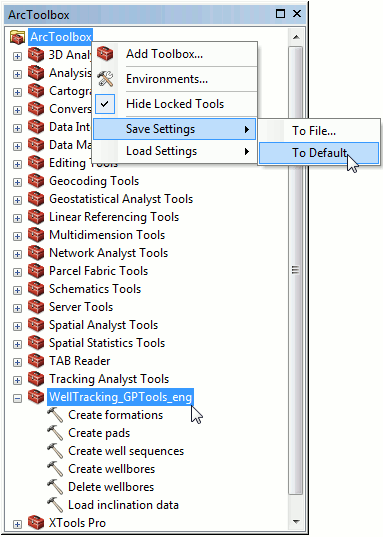Select the Linear Referencing Tools label
The height and width of the screenshot is (537, 383).
[114, 217]
